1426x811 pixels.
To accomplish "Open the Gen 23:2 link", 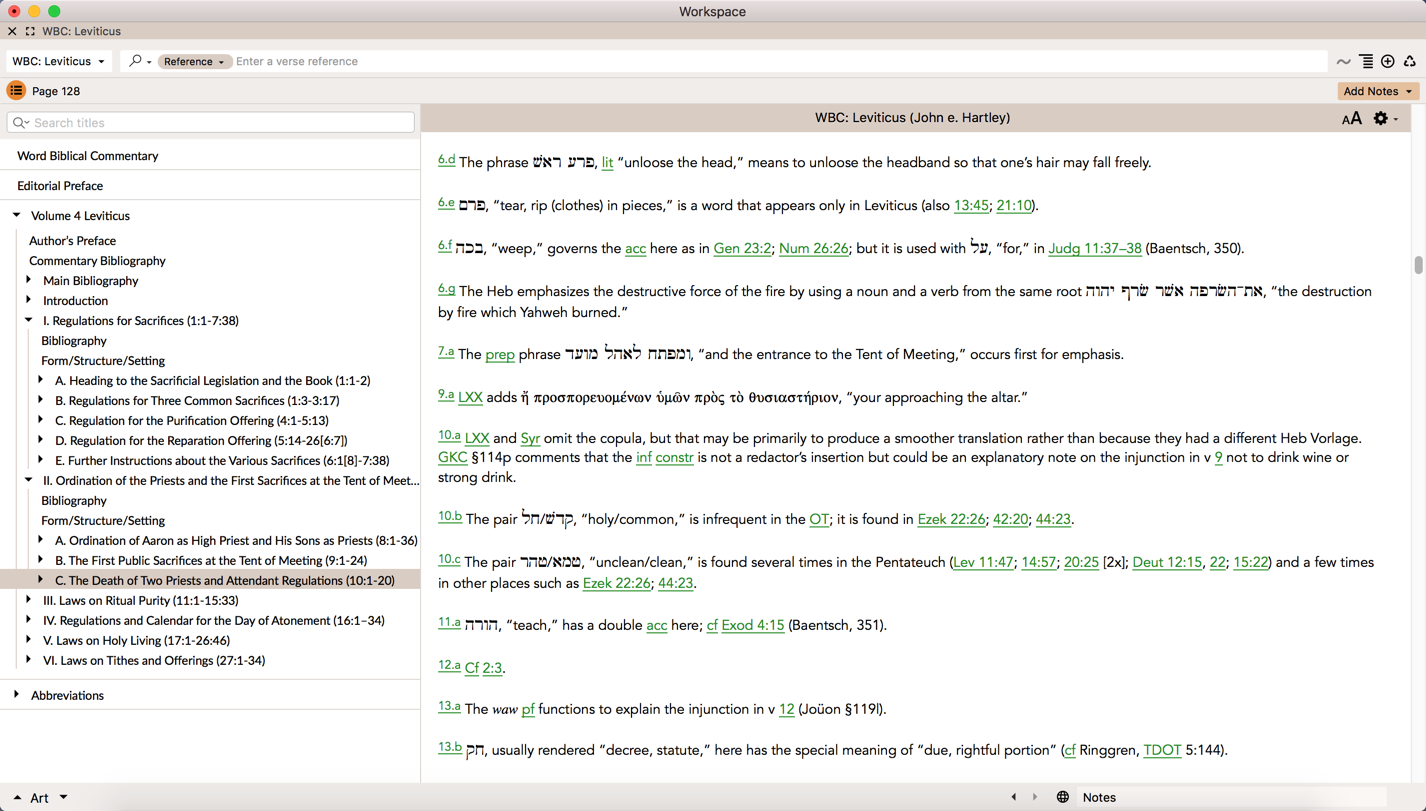I will pyautogui.click(x=742, y=248).
